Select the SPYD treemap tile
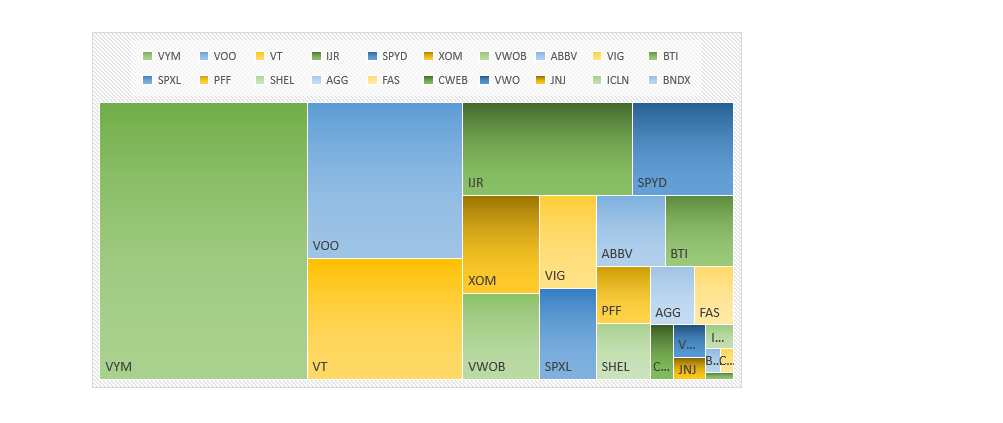This screenshot has width=1003, height=423. click(x=682, y=148)
